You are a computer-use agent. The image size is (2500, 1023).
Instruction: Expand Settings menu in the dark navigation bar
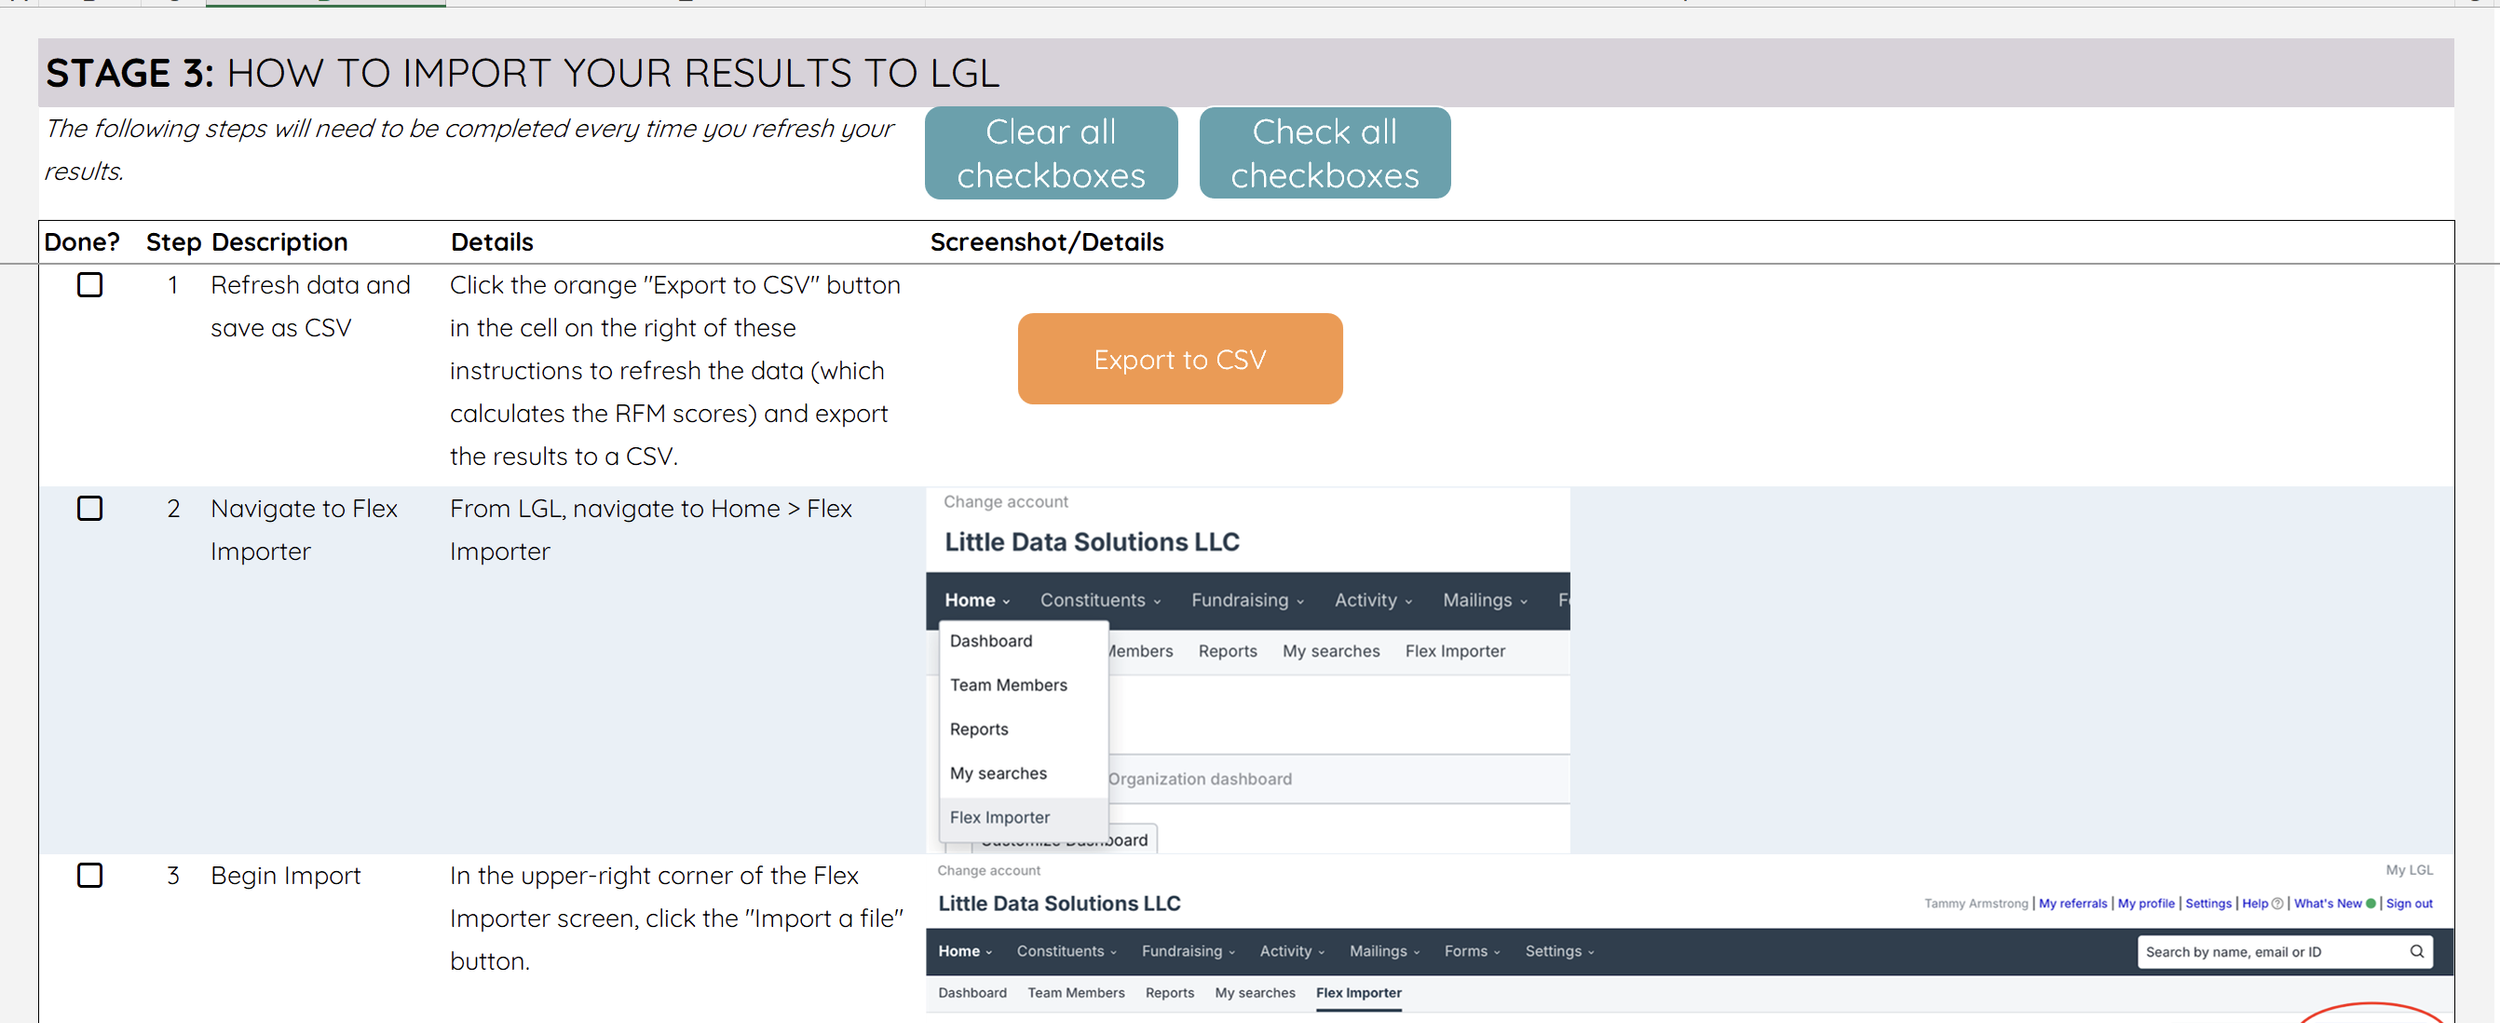click(1559, 951)
